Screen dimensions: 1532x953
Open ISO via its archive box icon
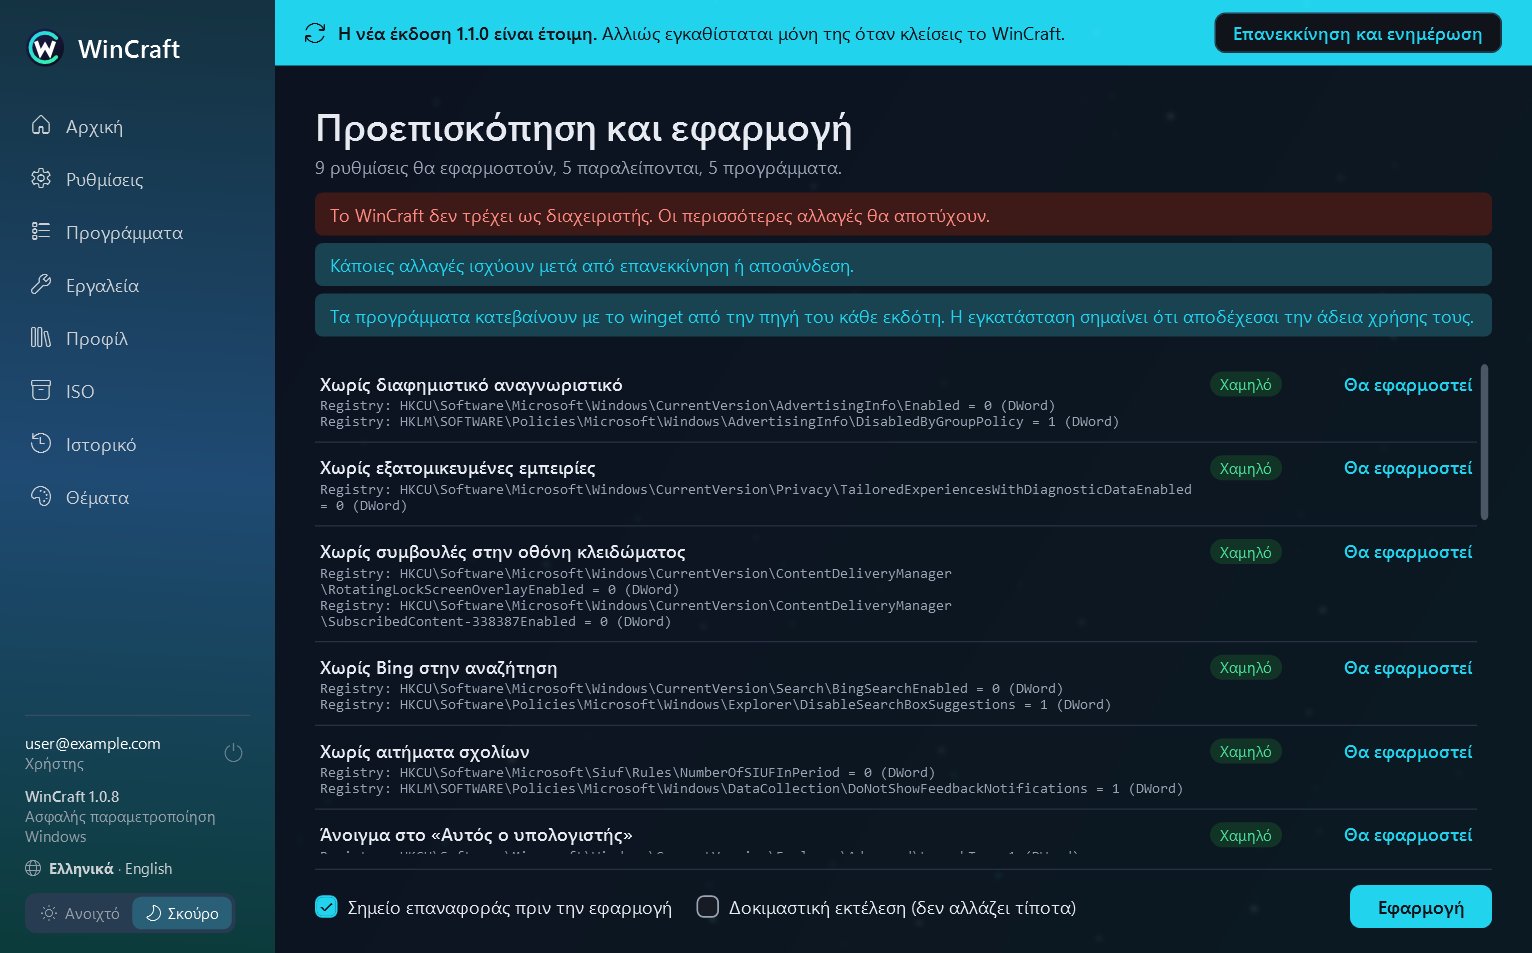(x=41, y=390)
